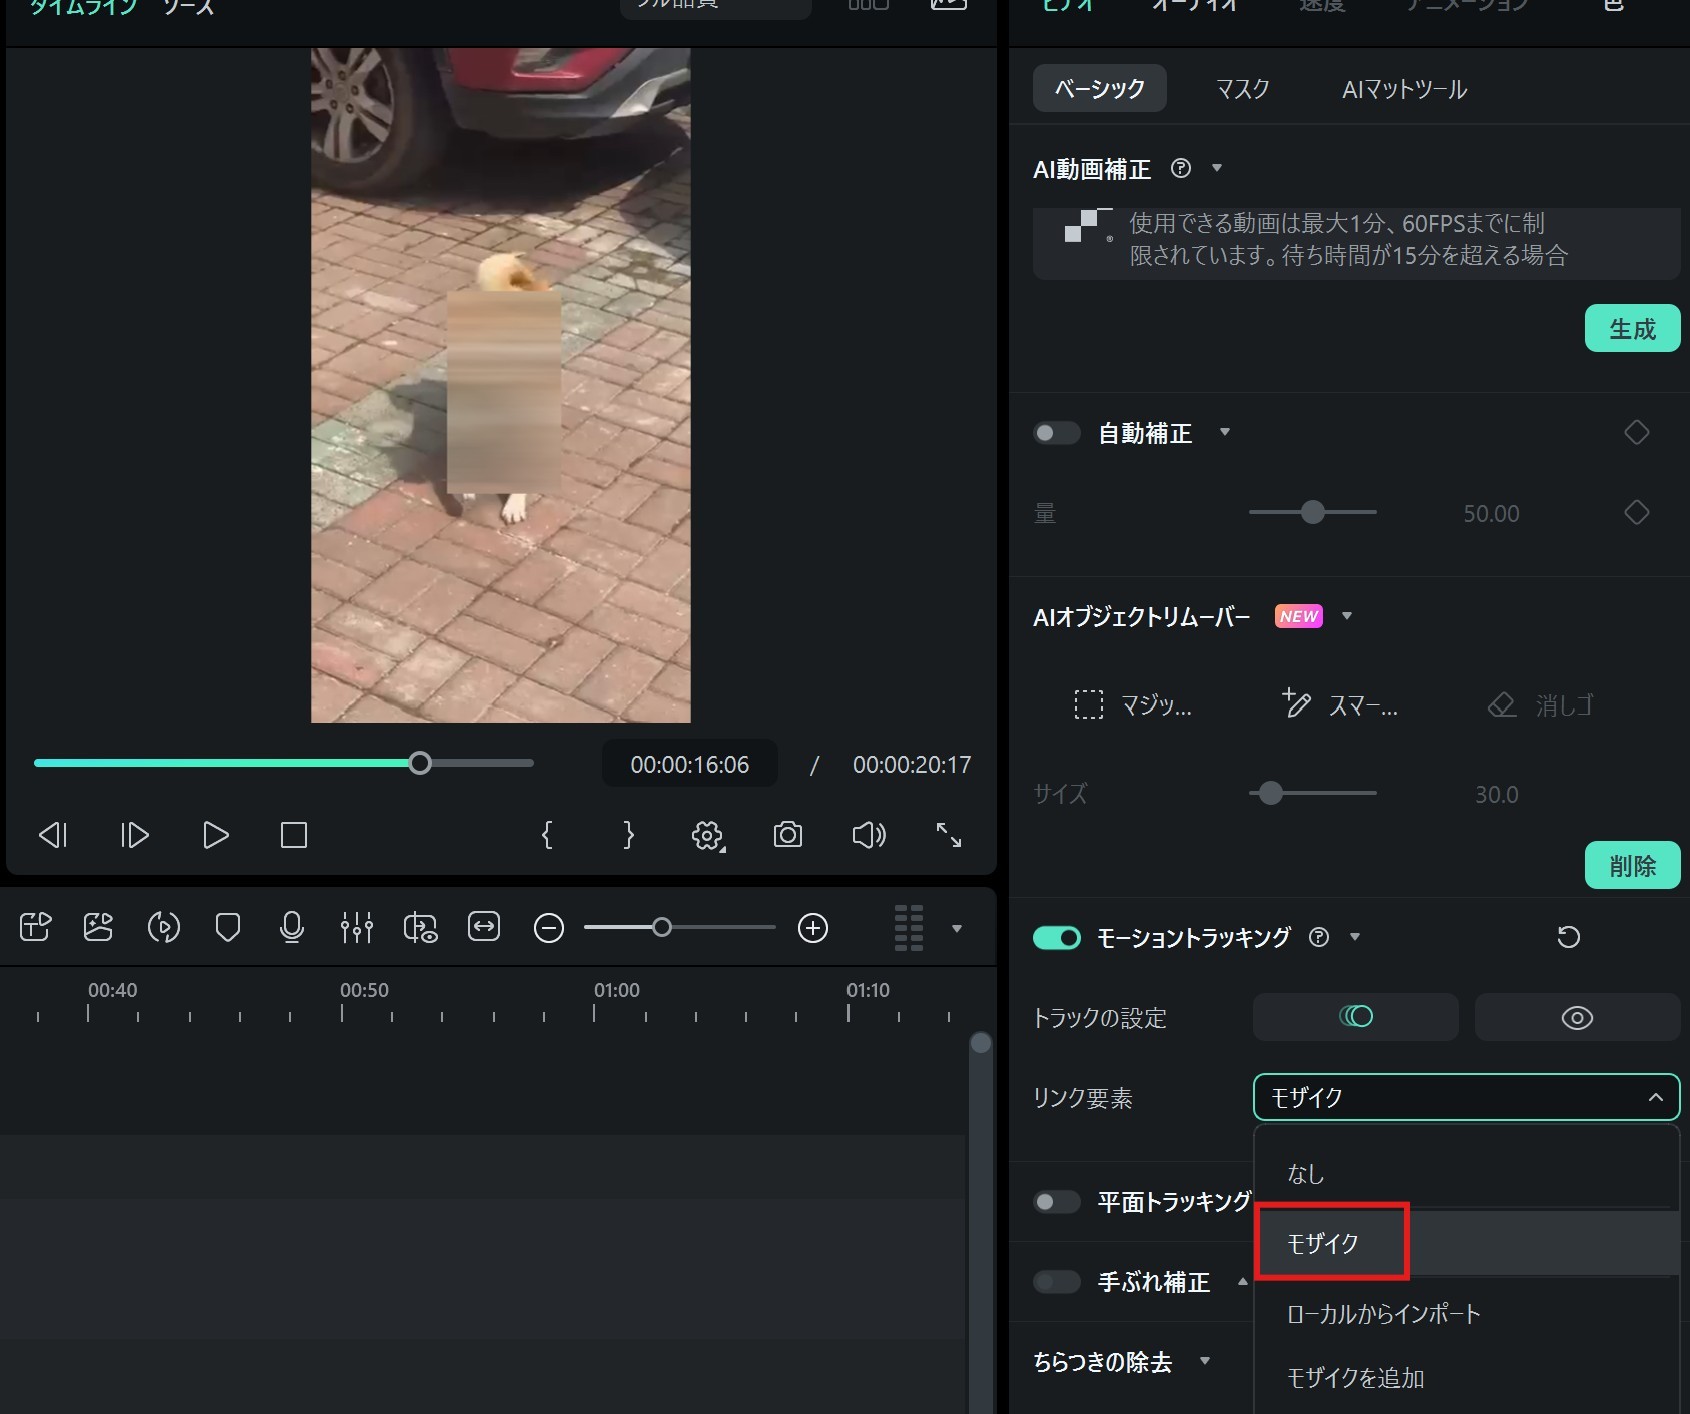Click the volume speaker icon

pyautogui.click(x=869, y=835)
